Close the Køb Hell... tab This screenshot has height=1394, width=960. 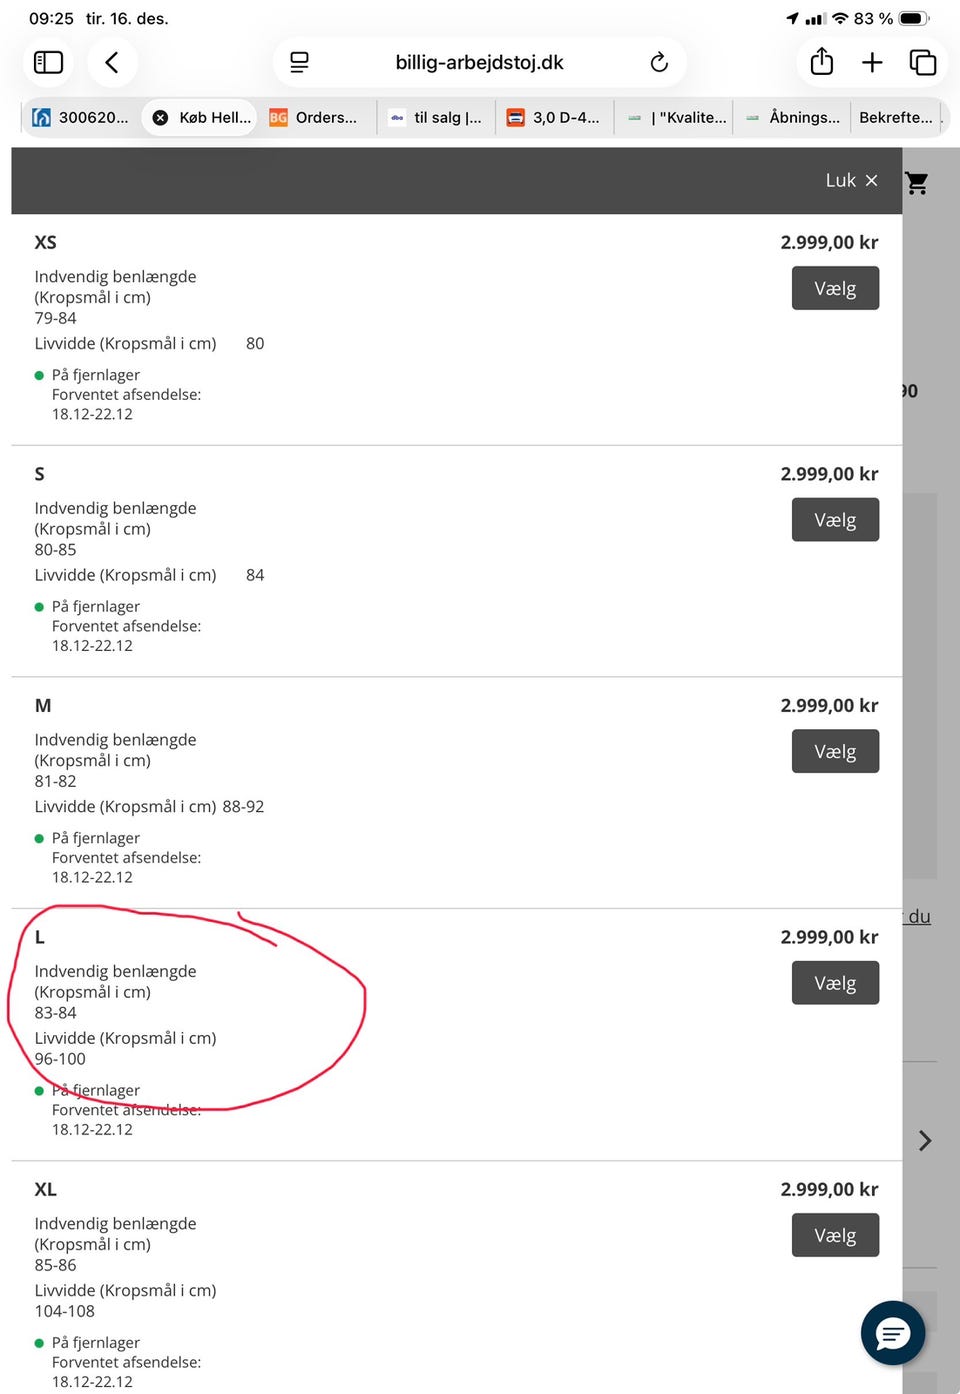point(160,118)
